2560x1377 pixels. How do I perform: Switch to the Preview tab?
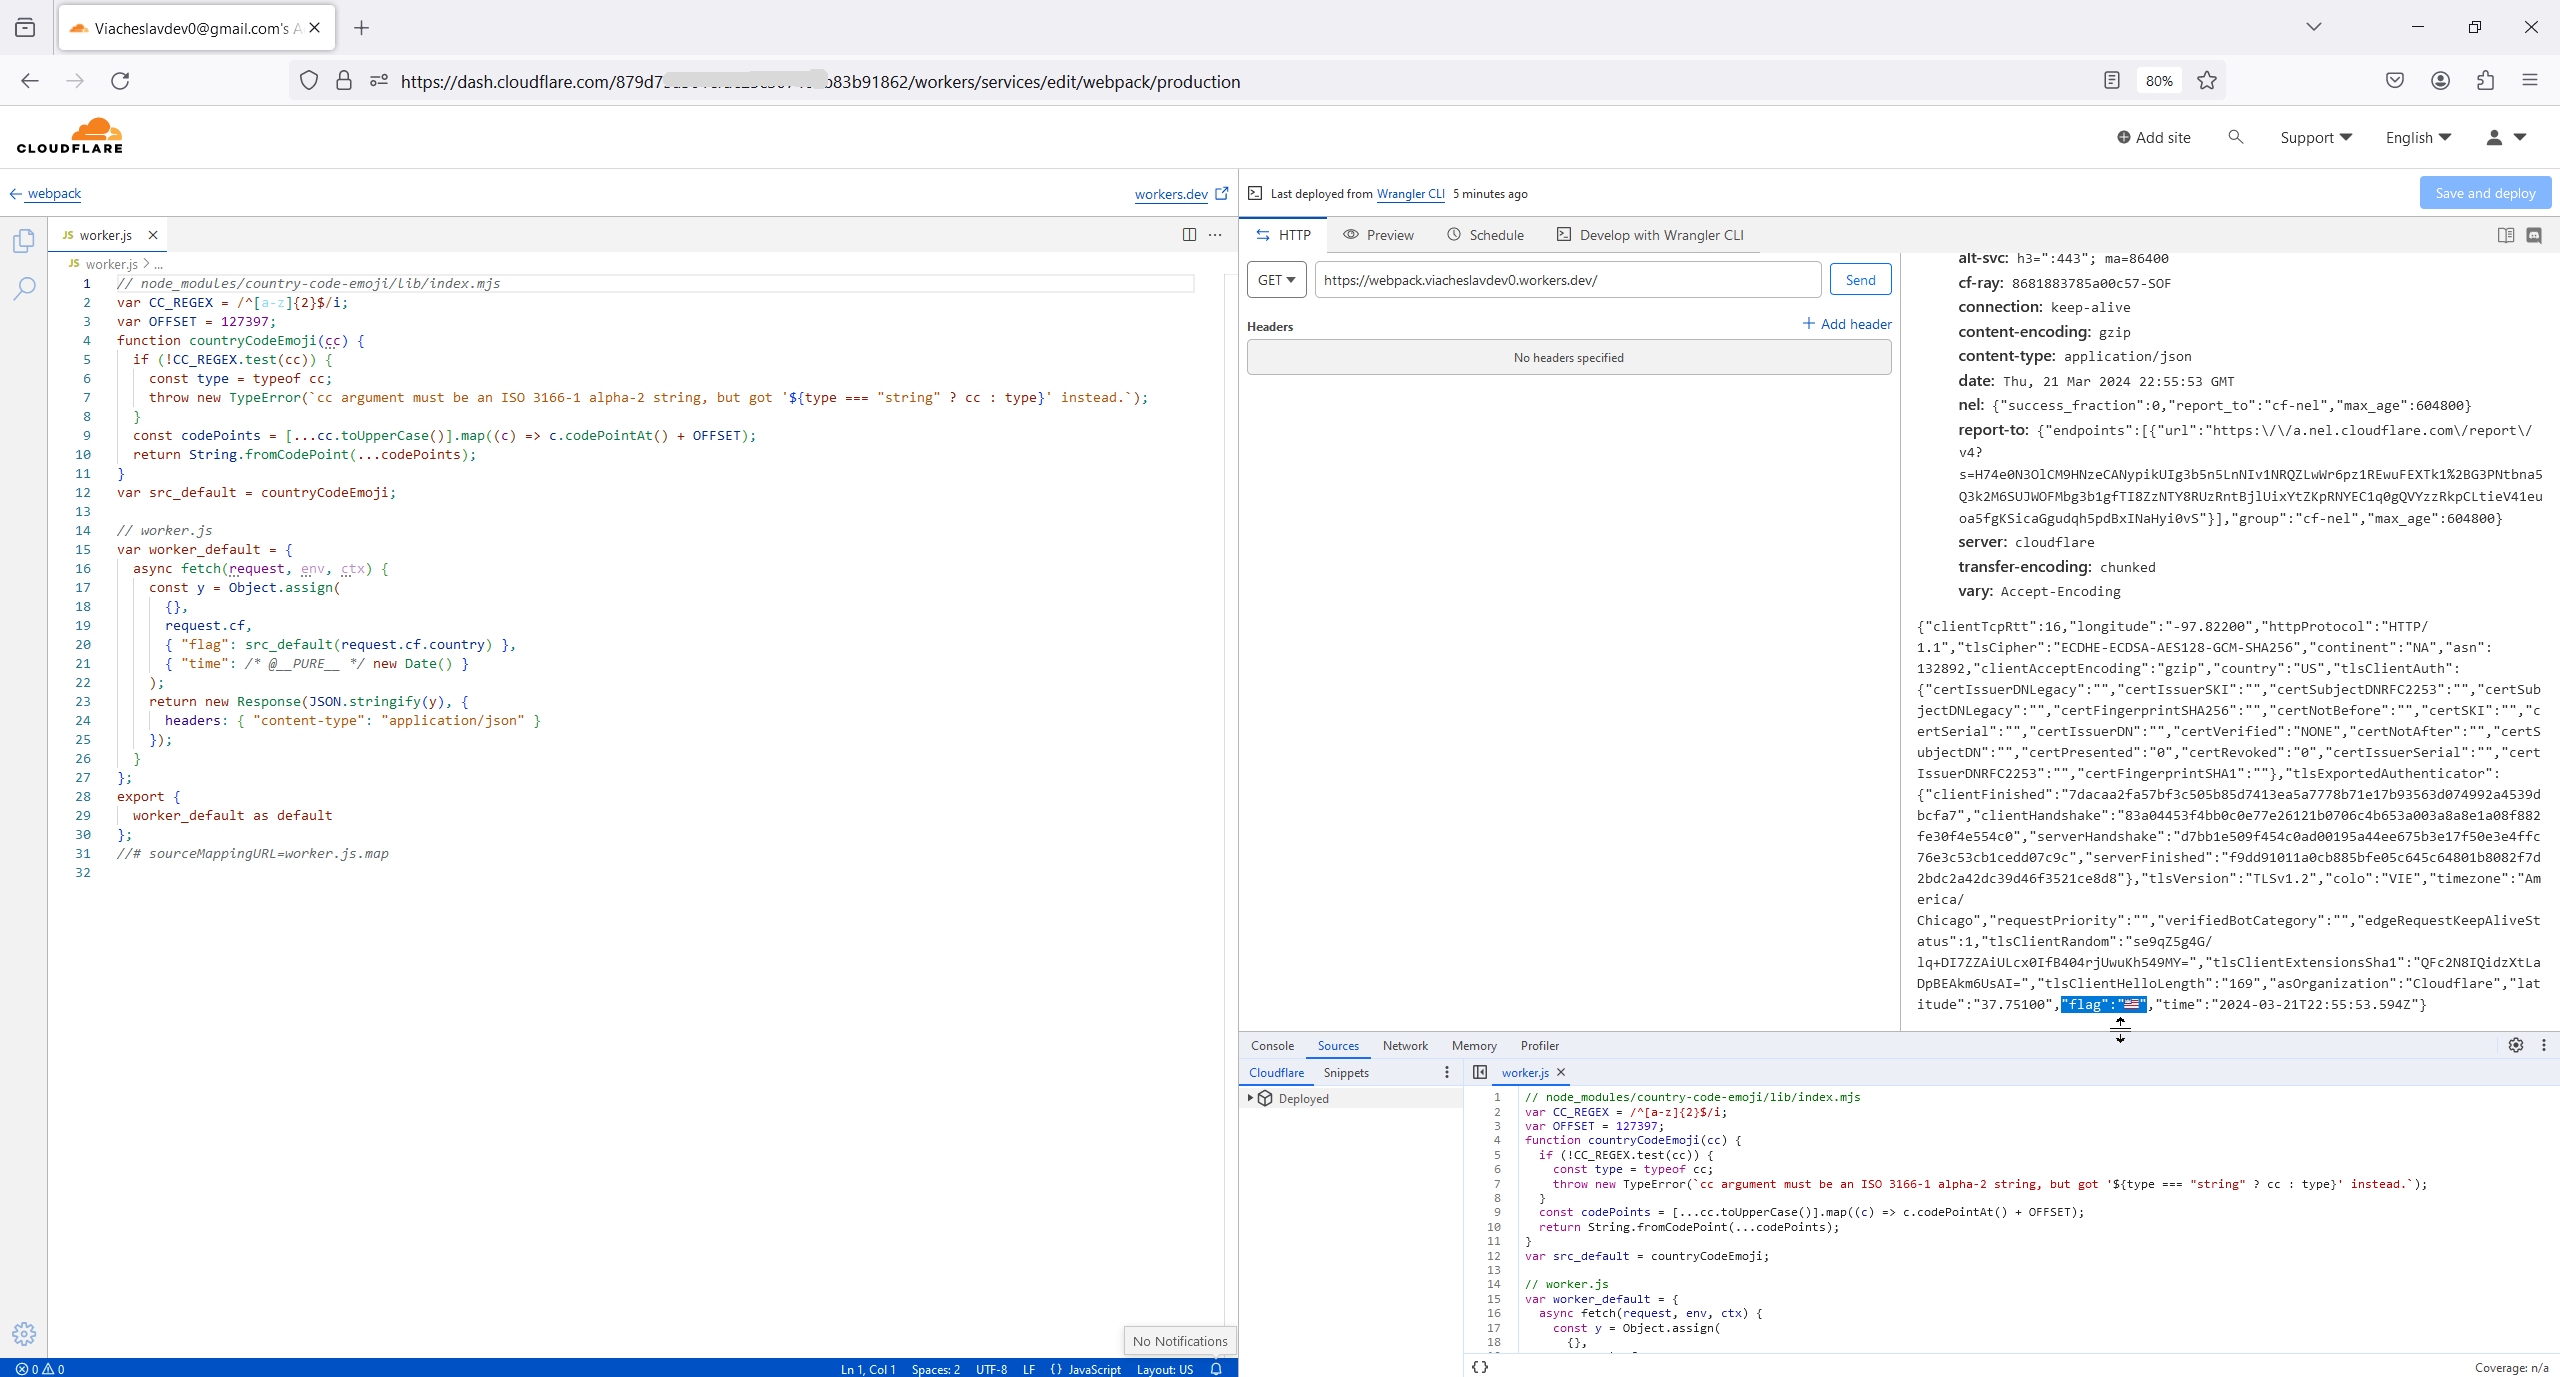1388,235
